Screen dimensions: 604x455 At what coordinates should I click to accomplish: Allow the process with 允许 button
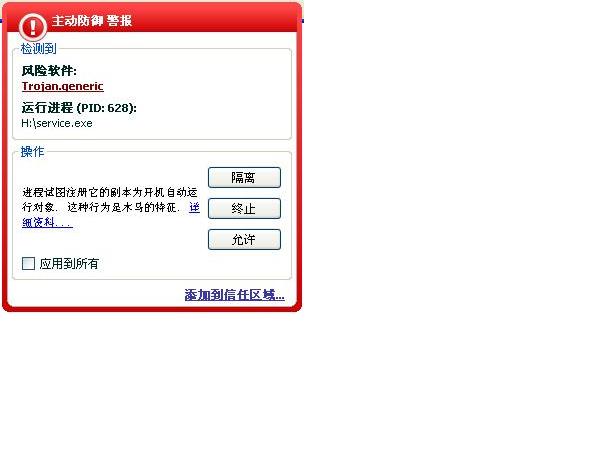pyautogui.click(x=244, y=240)
